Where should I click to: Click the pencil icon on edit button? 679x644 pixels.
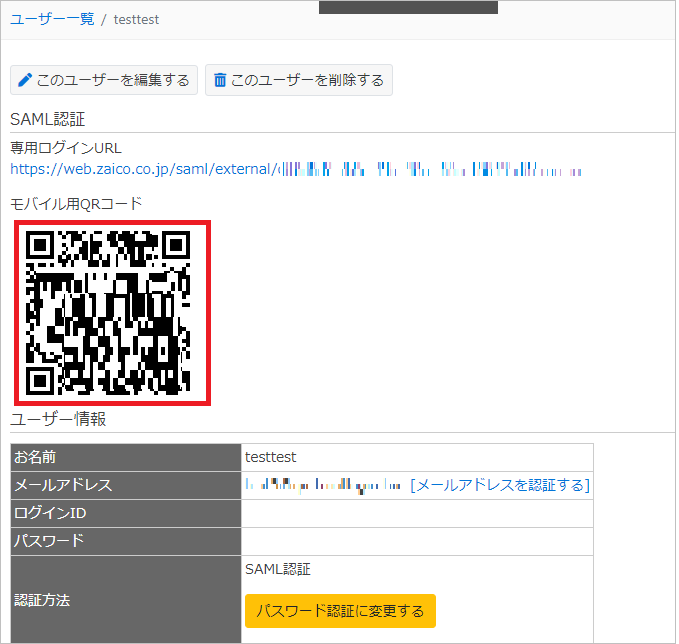(25, 80)
